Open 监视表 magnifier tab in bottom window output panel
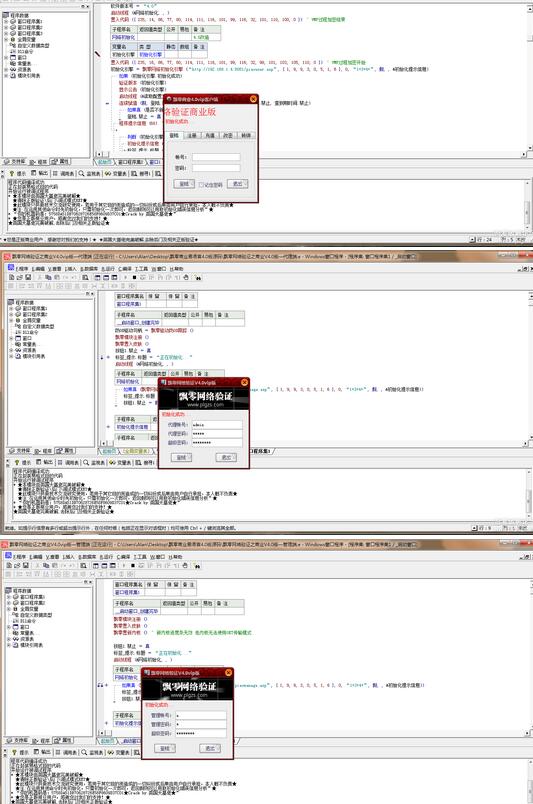 (x=93, y=752)
